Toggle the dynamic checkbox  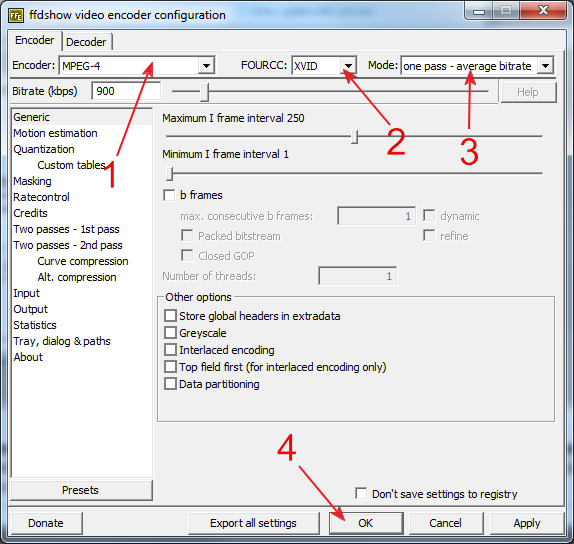(429, 216)
